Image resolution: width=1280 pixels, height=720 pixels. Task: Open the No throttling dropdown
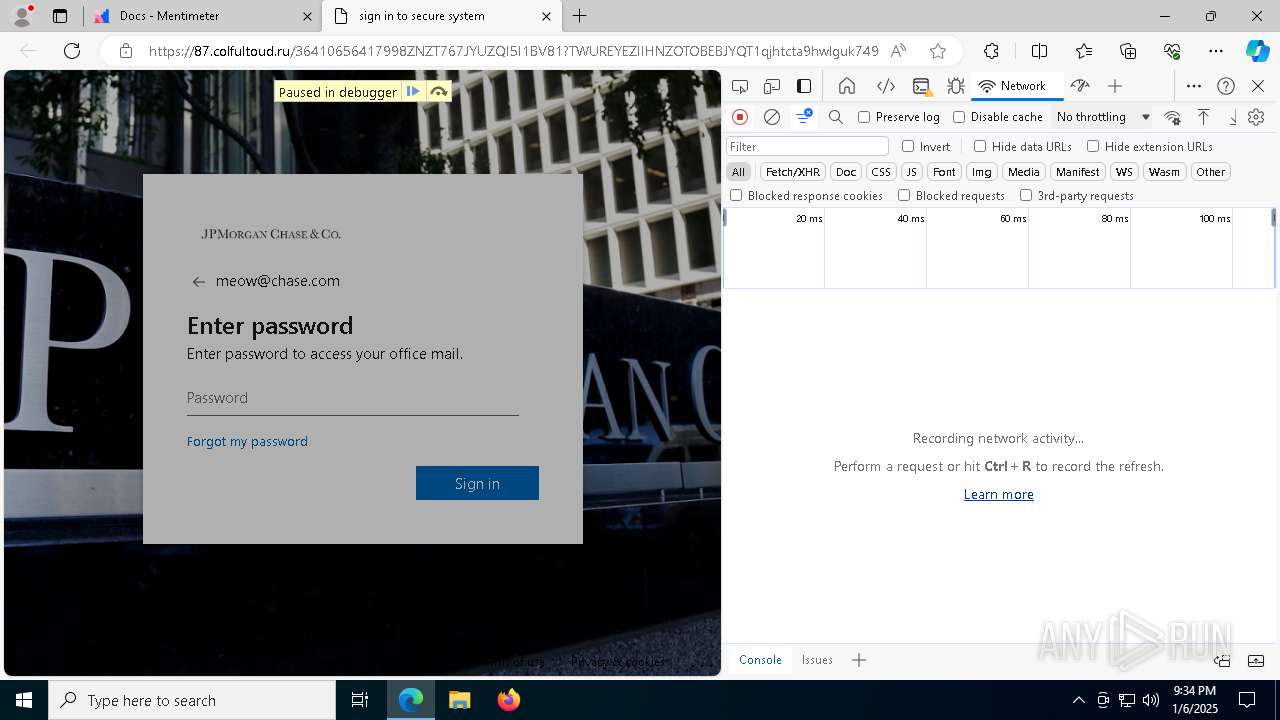click(x=1103, y=117)
